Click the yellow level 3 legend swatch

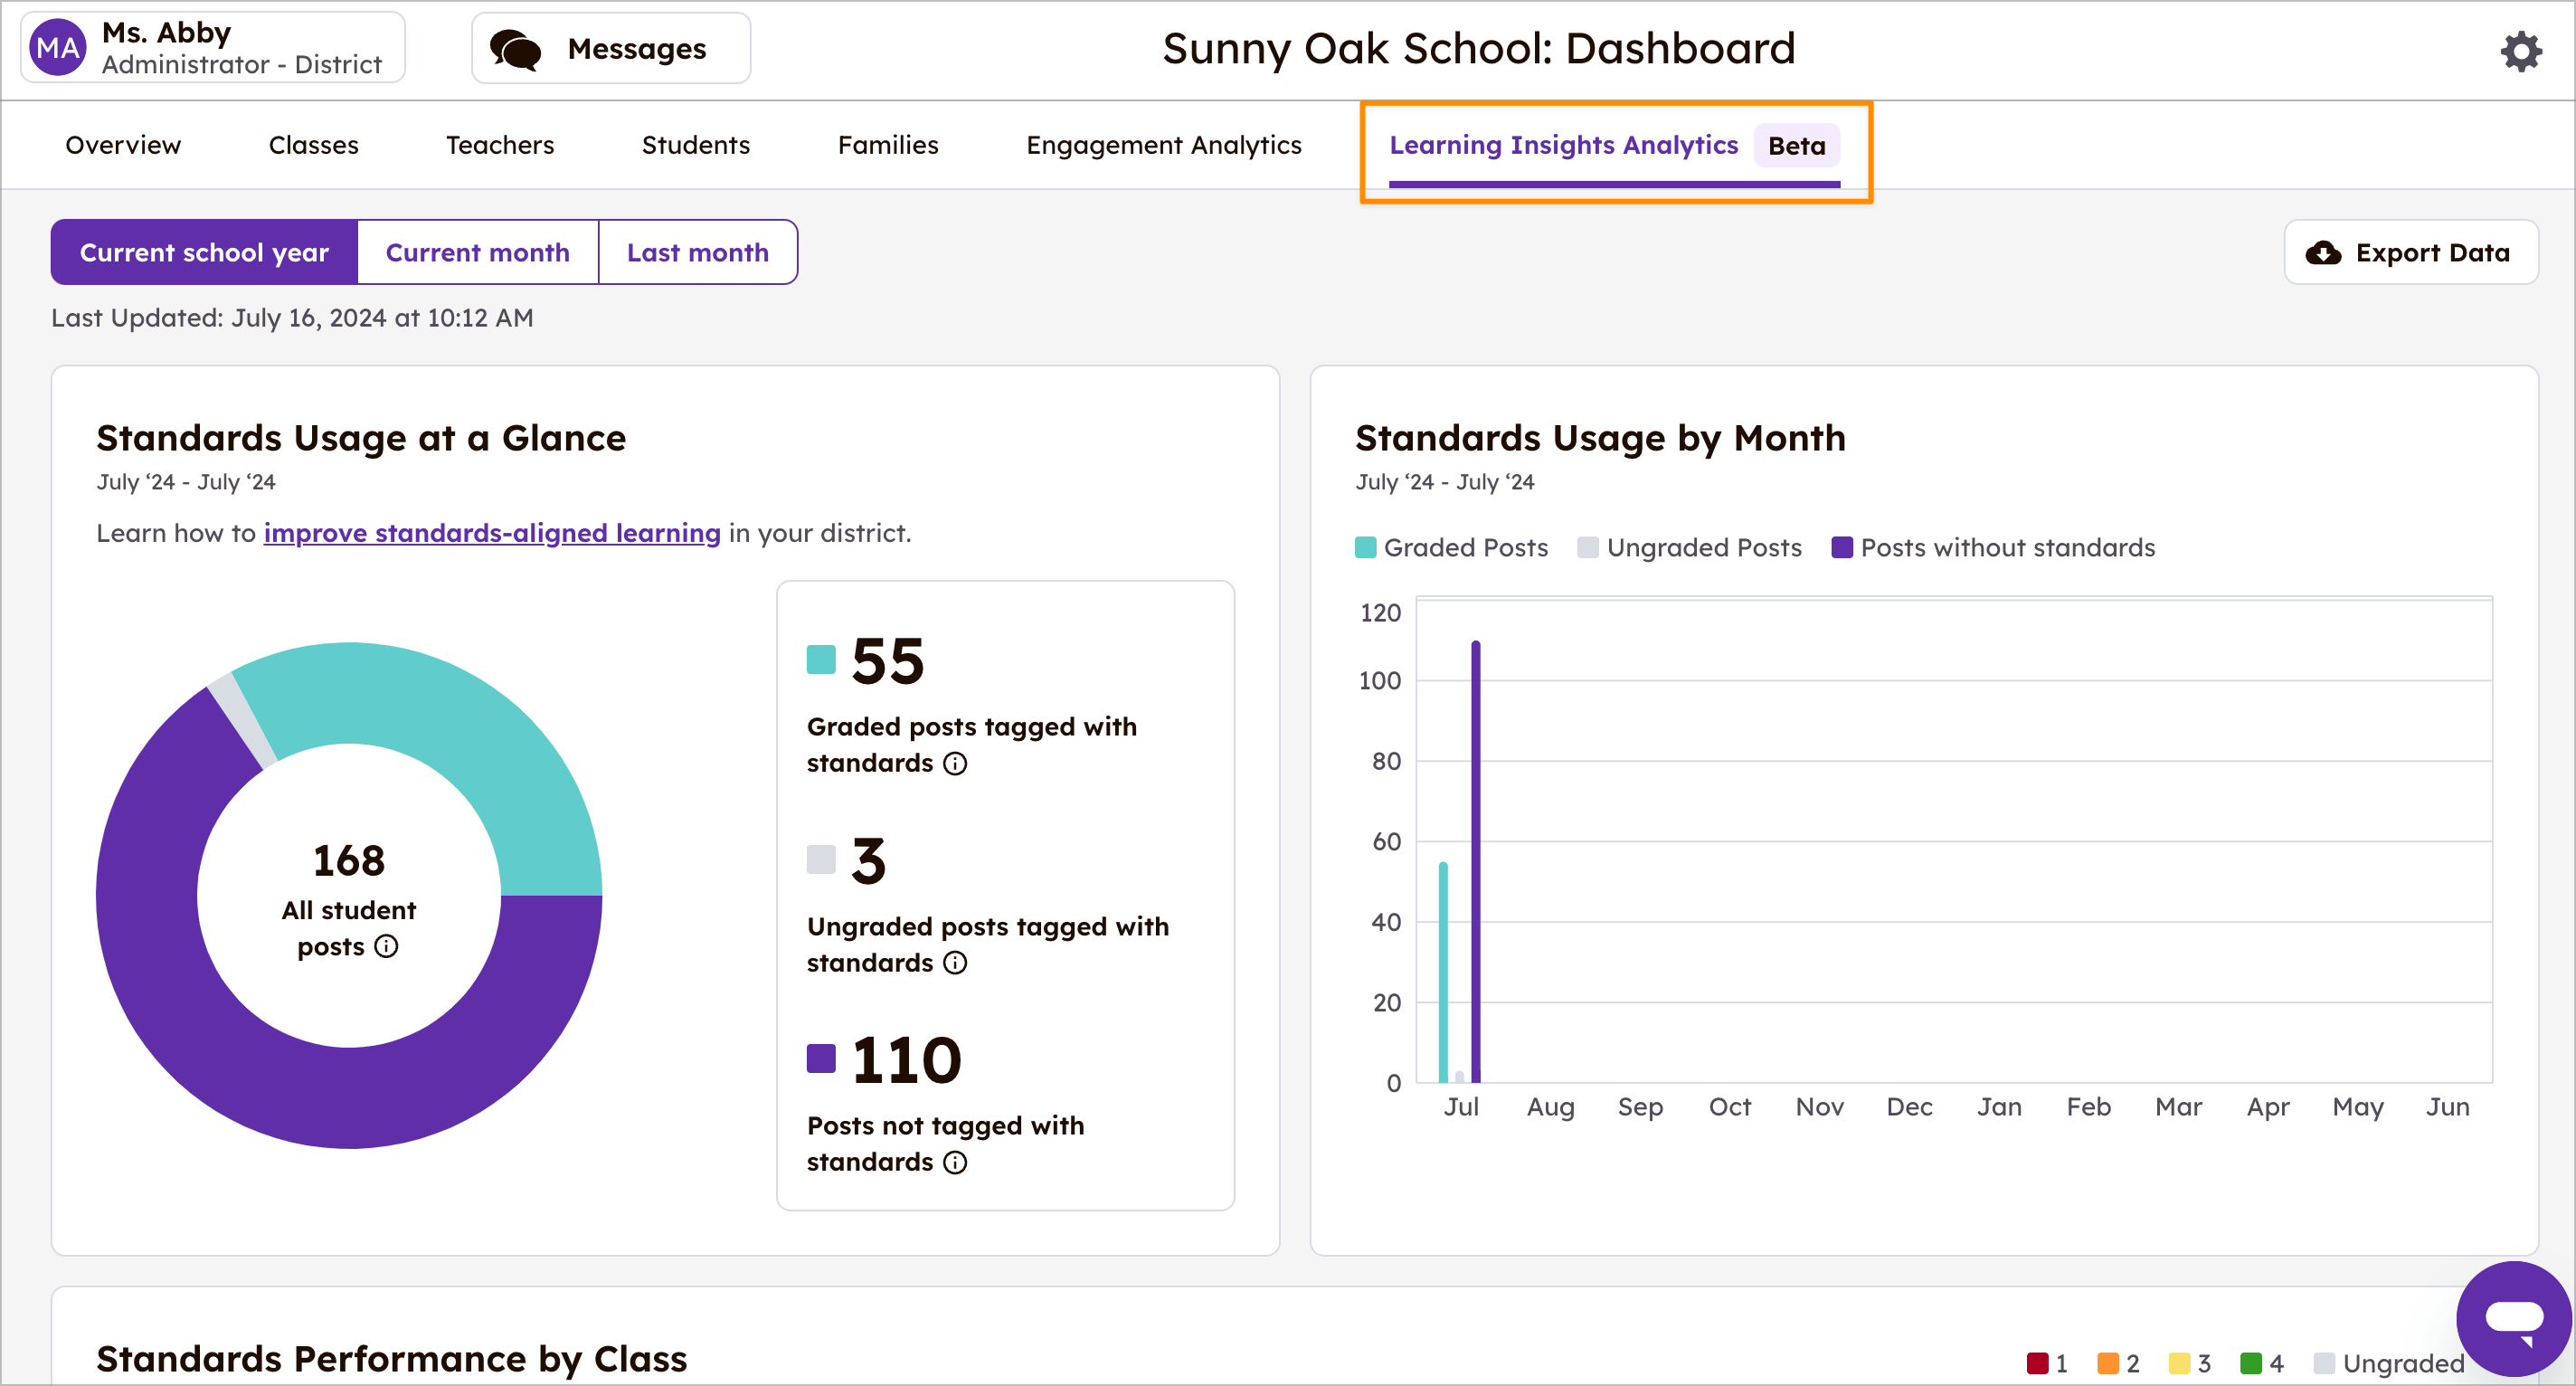coord(2180,1364)
